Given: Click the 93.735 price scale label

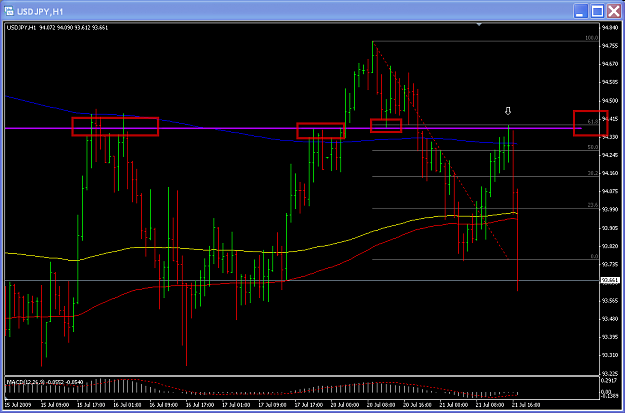Looking at the screenshot, I should [610, 264].
